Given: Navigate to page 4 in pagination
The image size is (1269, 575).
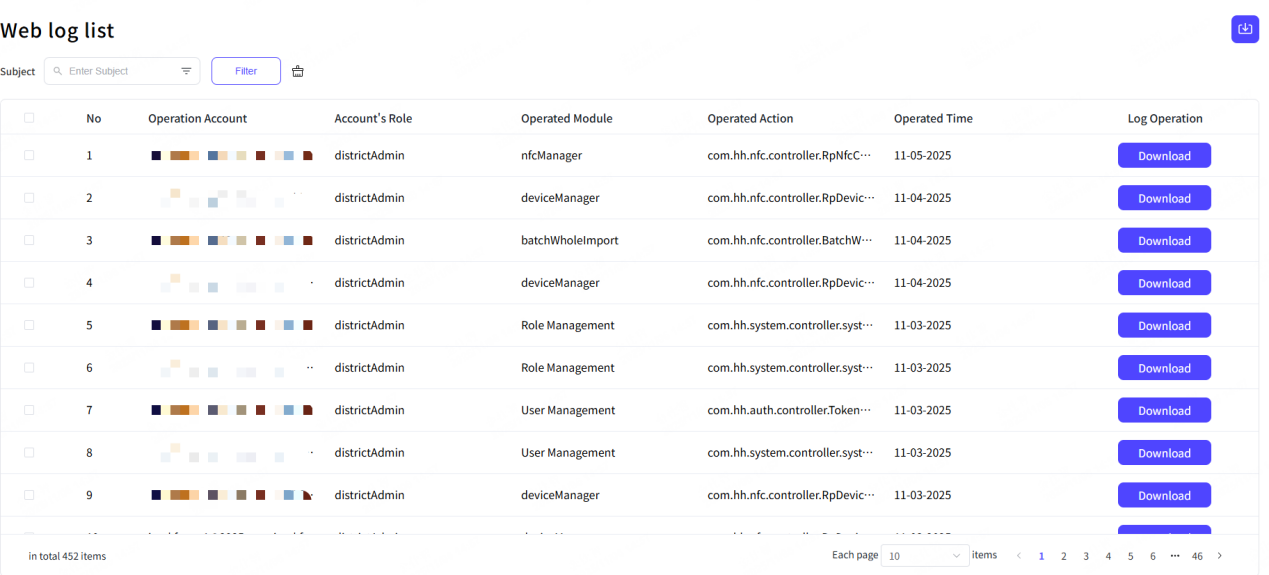Looking at the screenshot, I should point(1108,556).
